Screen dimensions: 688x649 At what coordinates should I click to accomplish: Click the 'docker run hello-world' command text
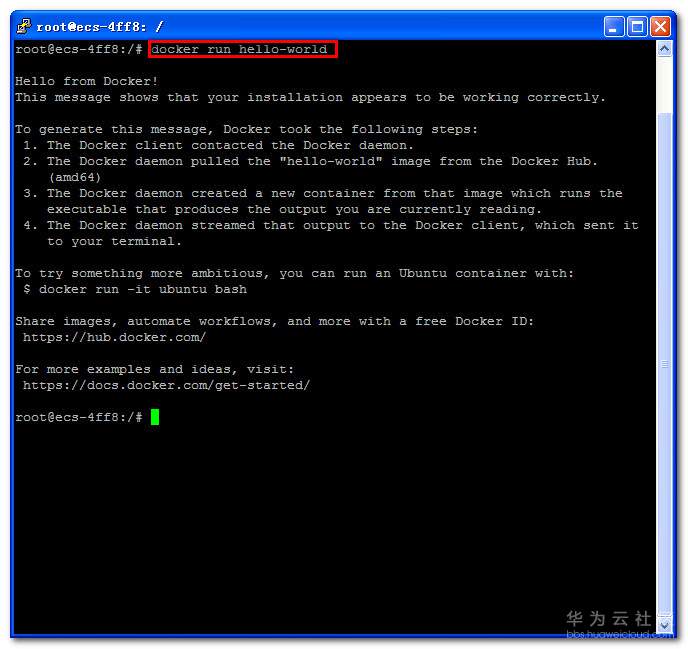click(x=239, y=49)
